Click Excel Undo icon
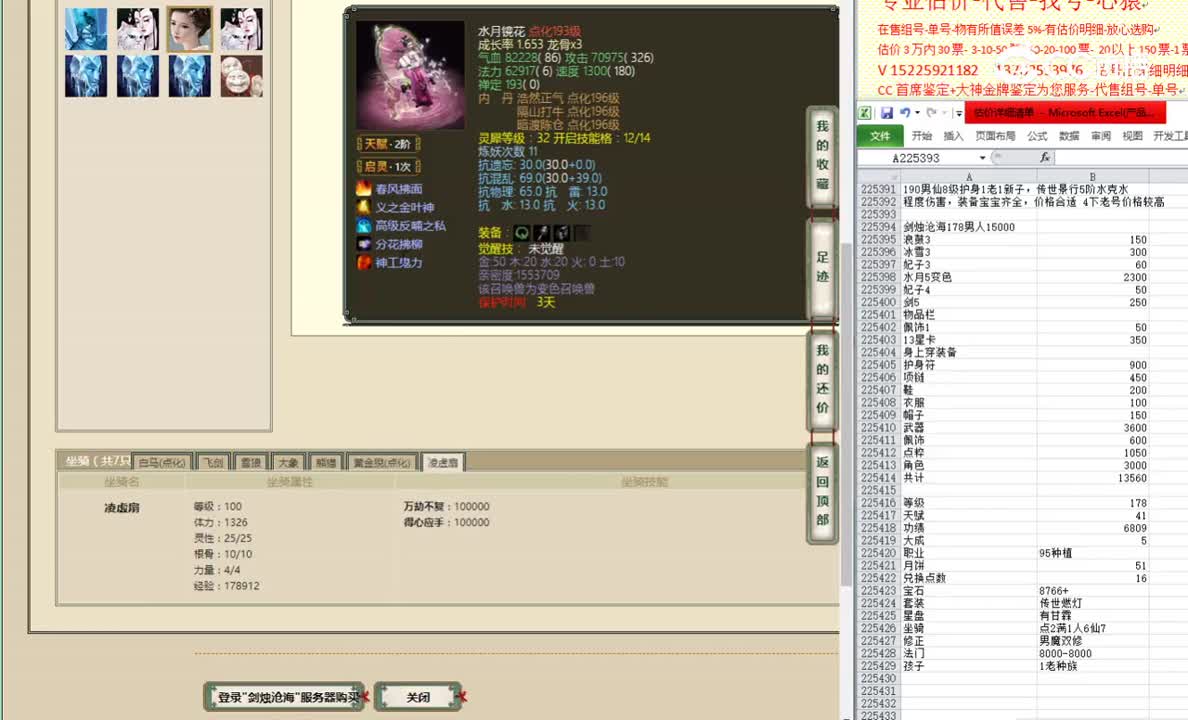 pos(905,113)
